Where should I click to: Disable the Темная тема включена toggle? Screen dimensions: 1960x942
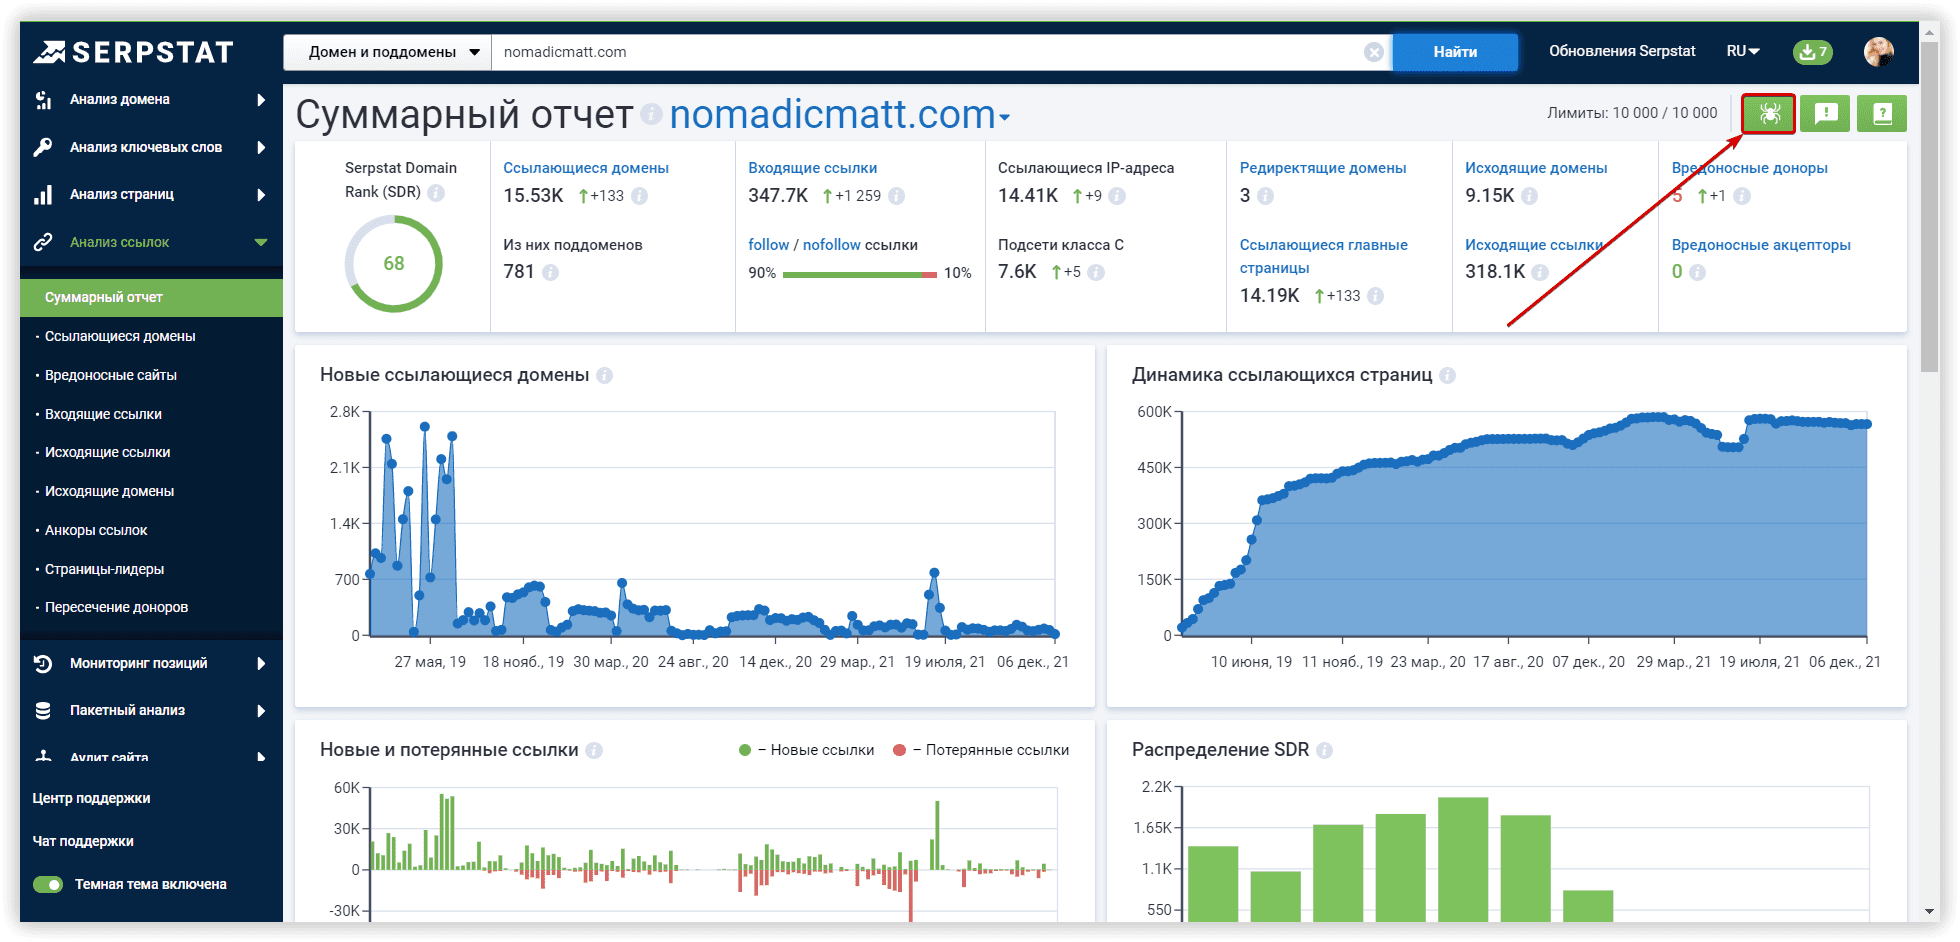48,884
